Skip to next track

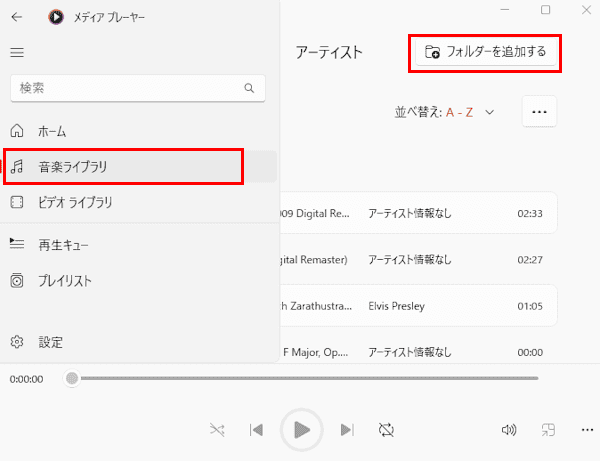point(347,430)
